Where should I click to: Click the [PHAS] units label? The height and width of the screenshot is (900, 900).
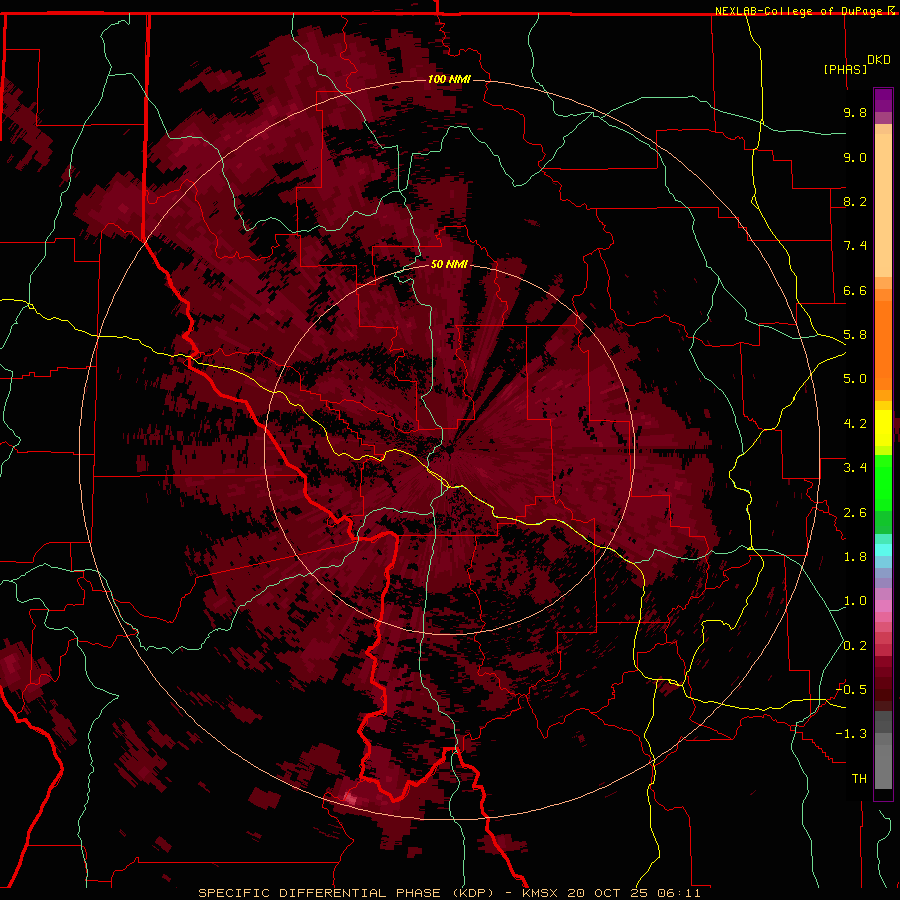click(x=845, y=69)
